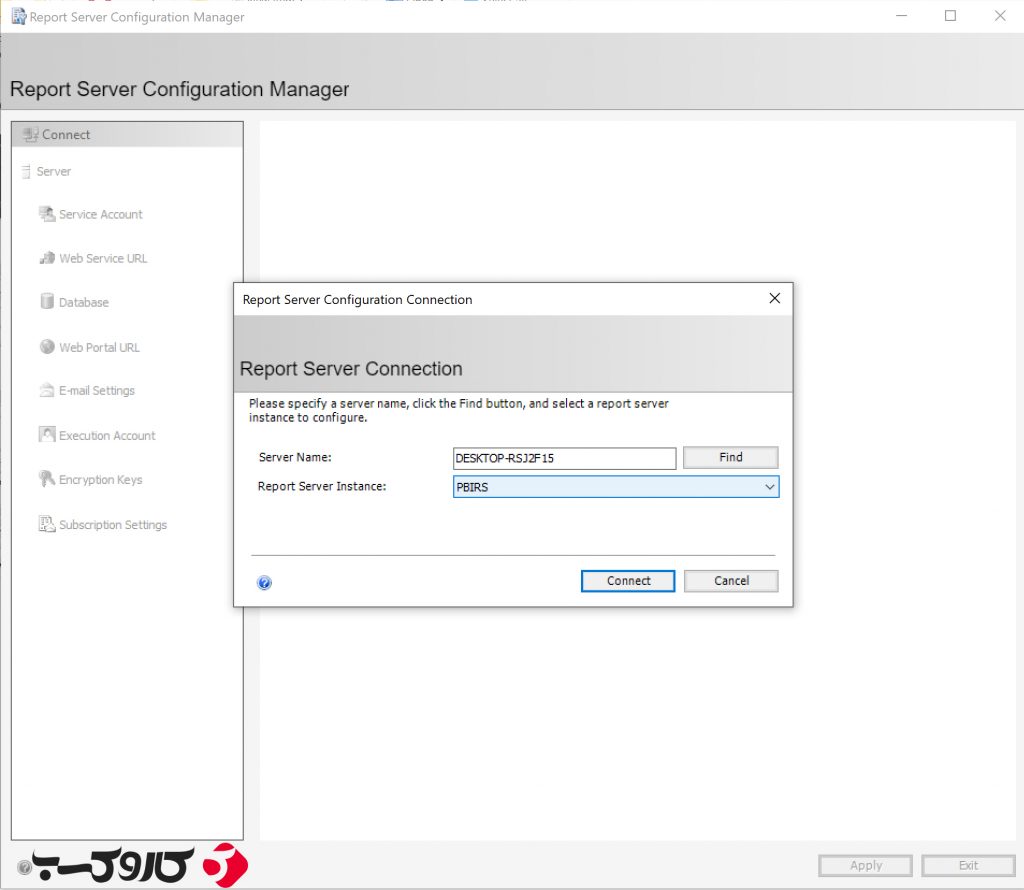Click inside the Server Name field
The height and width of the screenshot is (890, 1024).
[563, 458]
